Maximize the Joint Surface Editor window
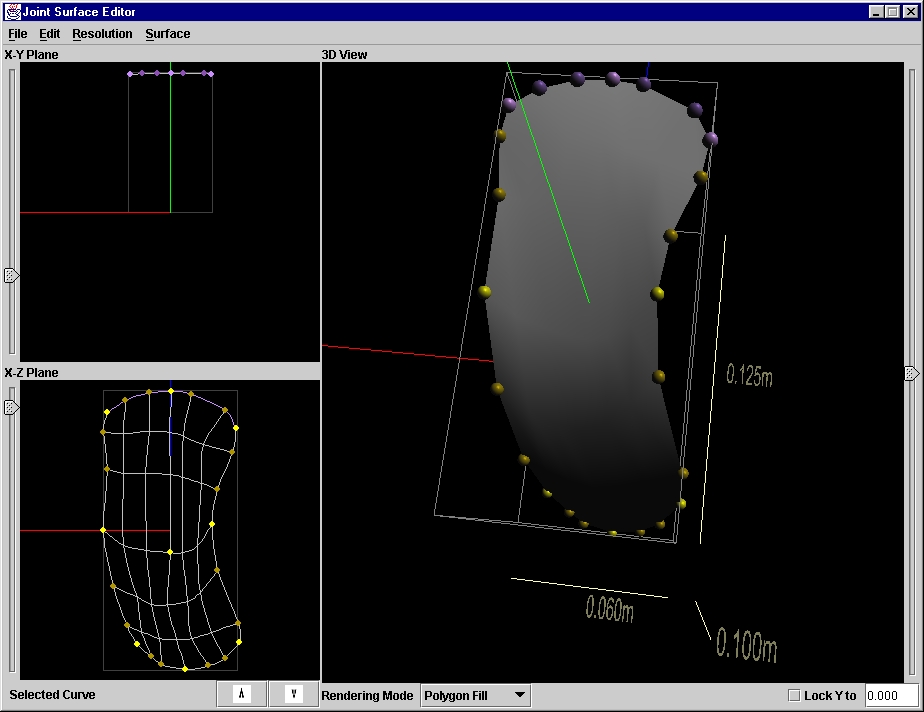 892,12
